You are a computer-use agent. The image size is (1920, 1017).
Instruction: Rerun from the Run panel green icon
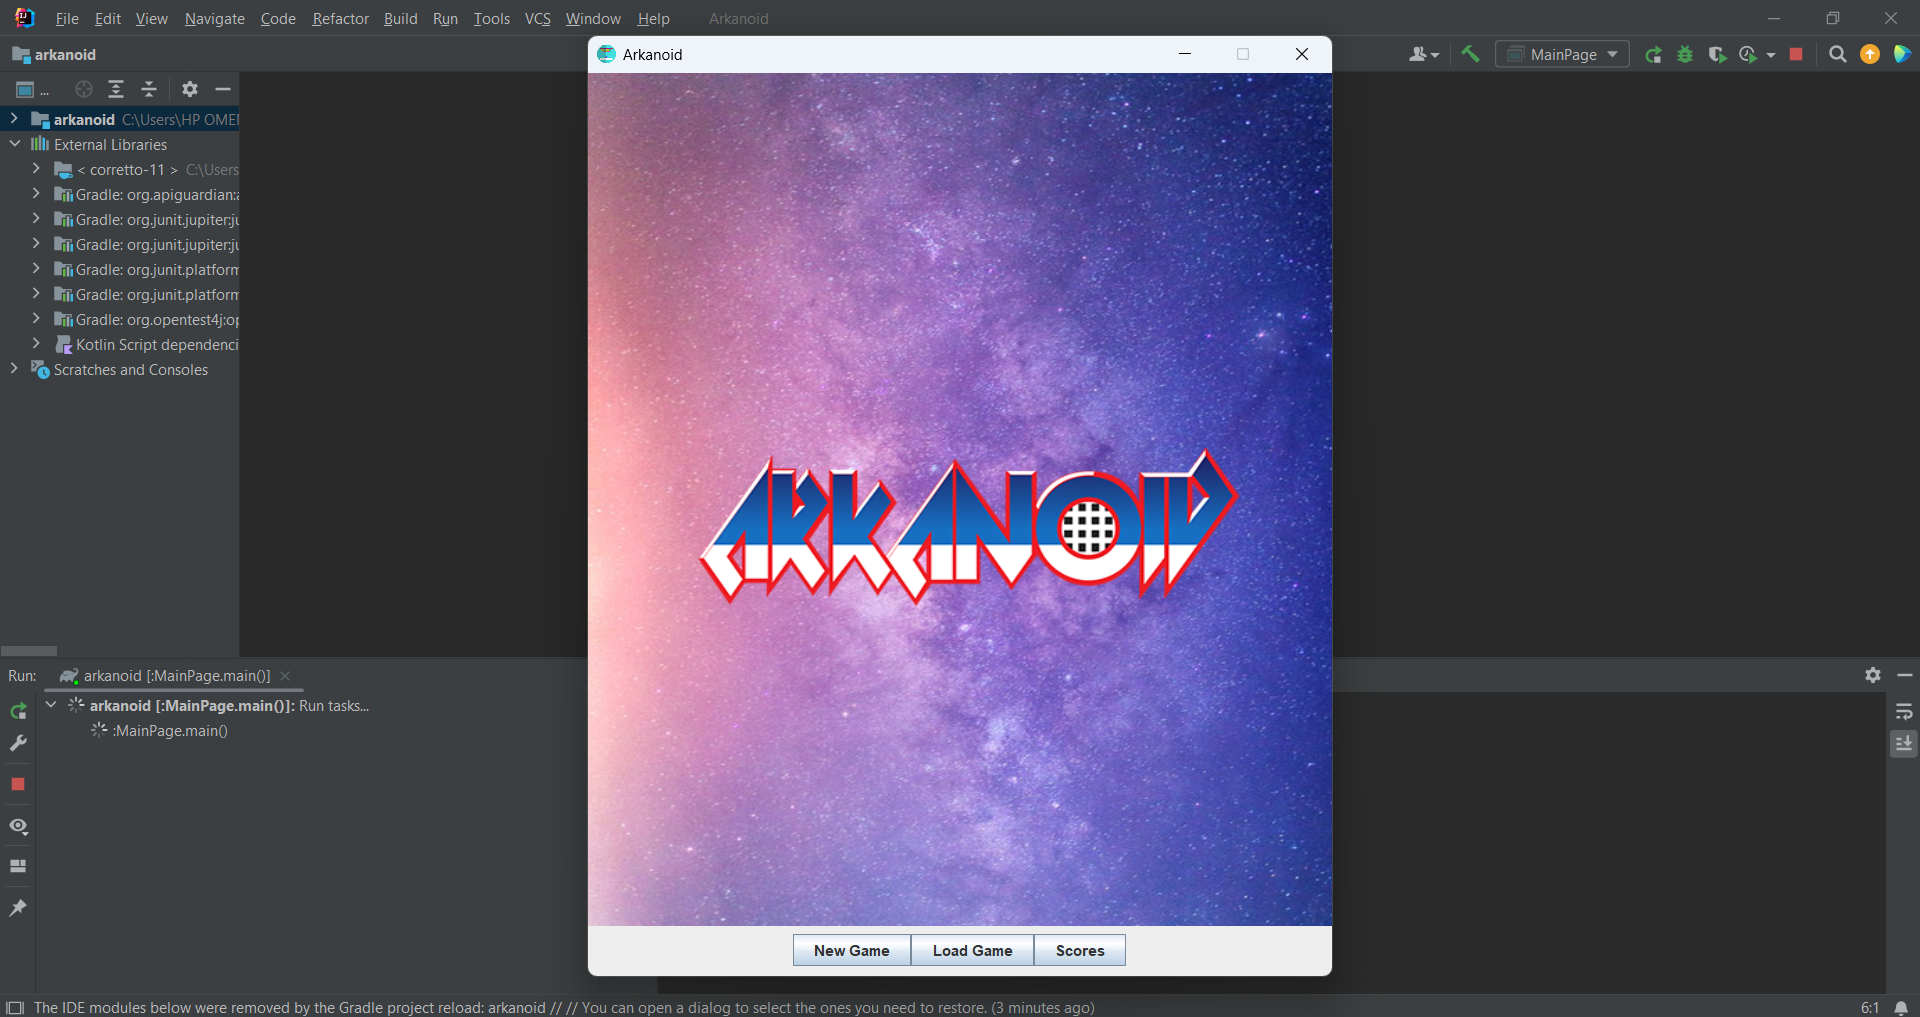click(18, 711)
